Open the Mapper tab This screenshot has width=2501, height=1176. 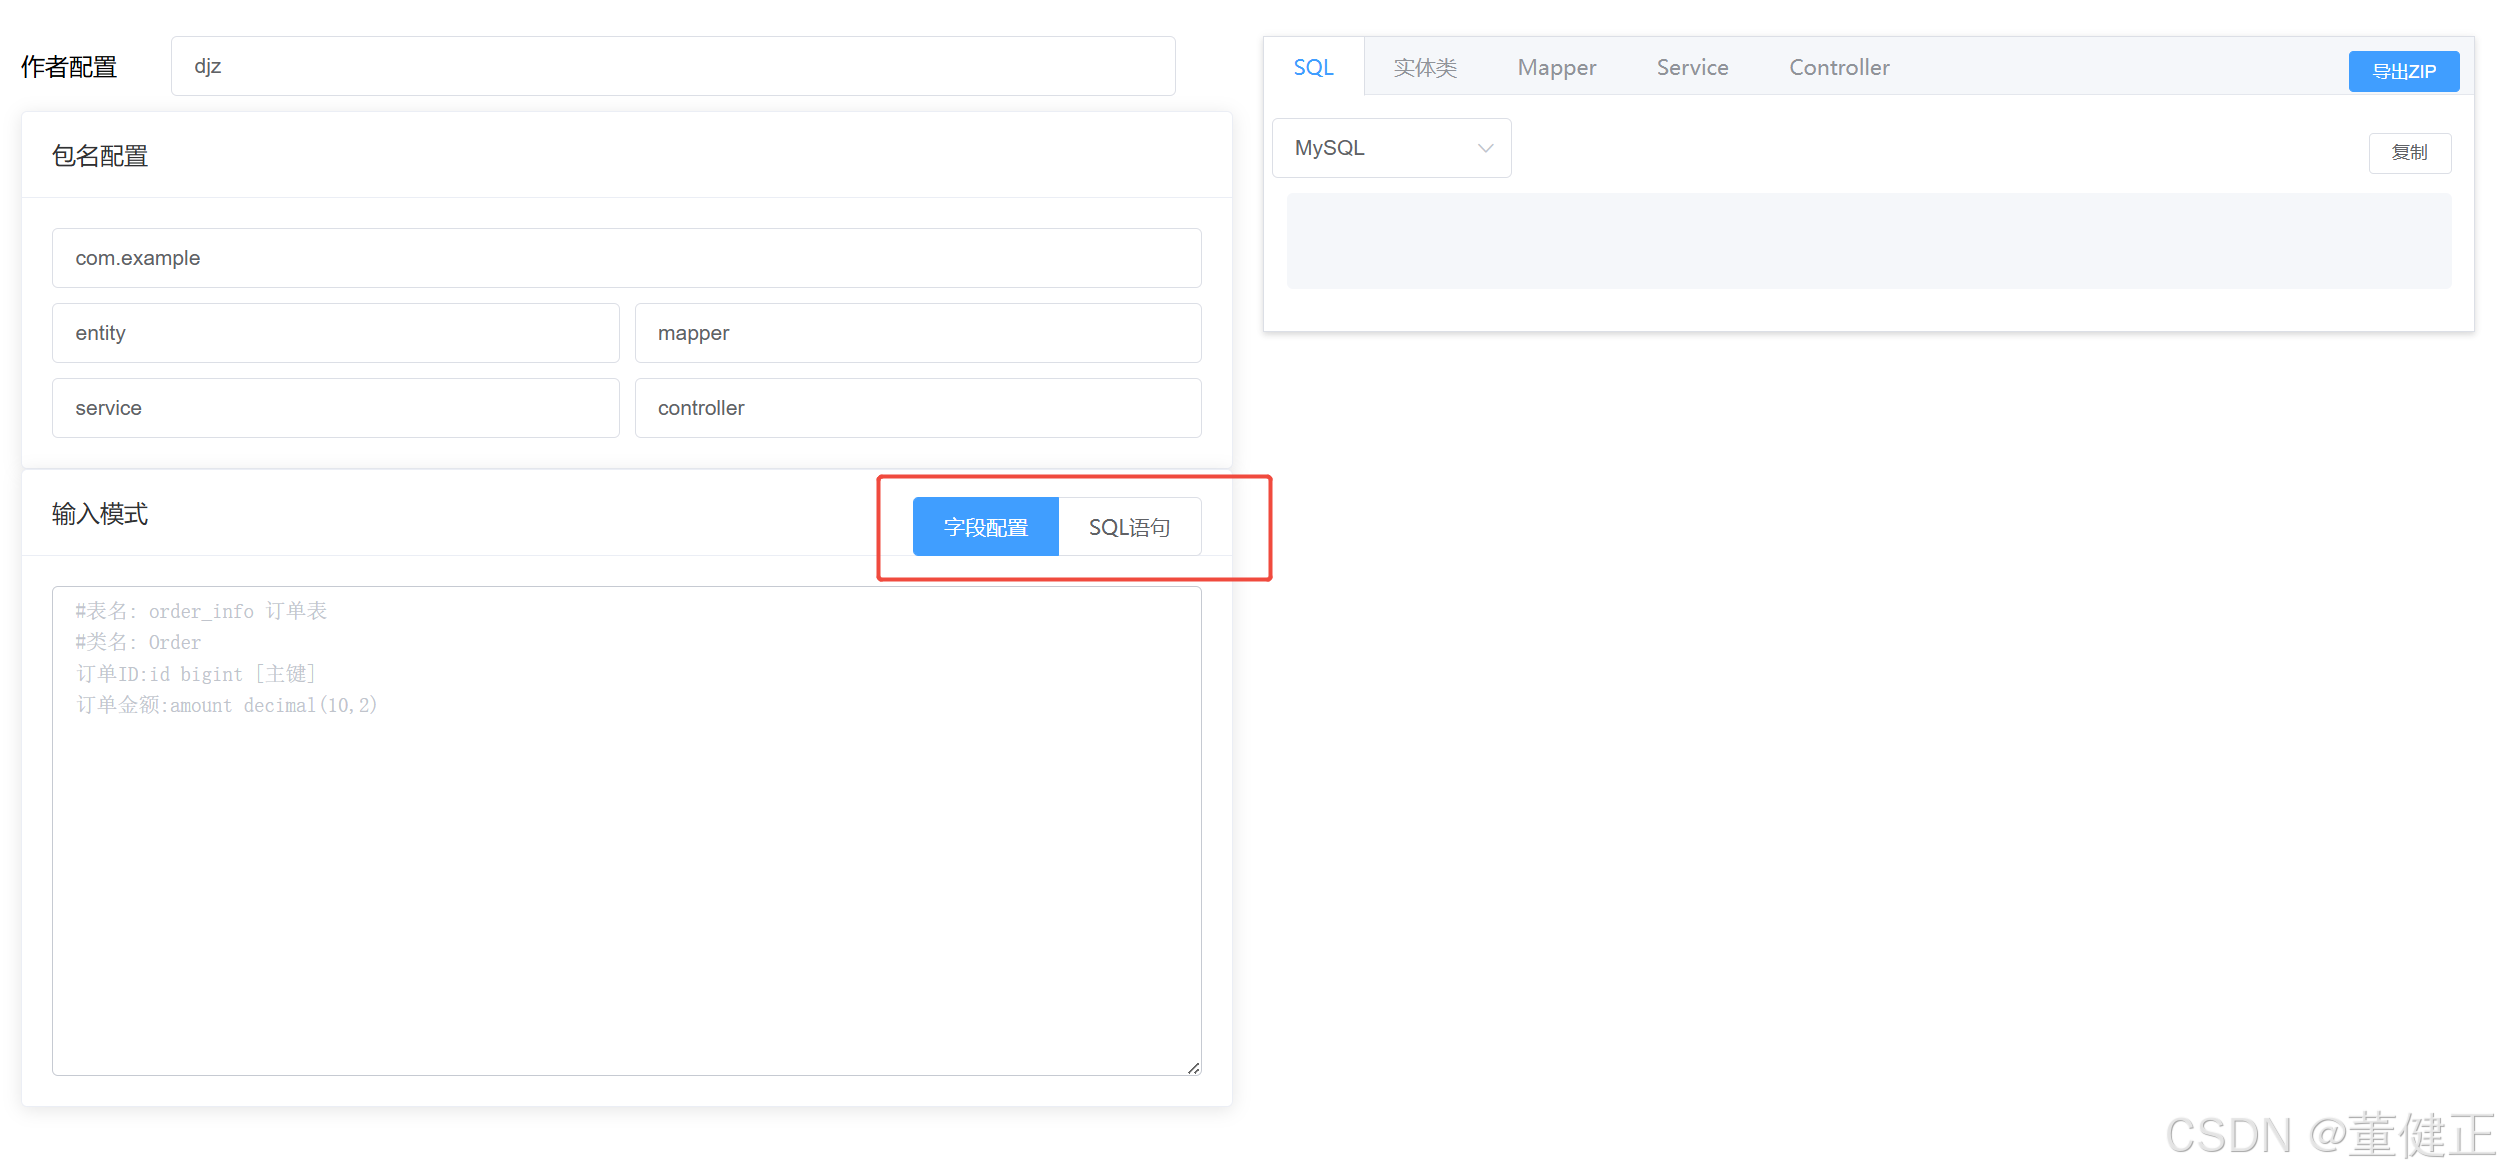1556,67
